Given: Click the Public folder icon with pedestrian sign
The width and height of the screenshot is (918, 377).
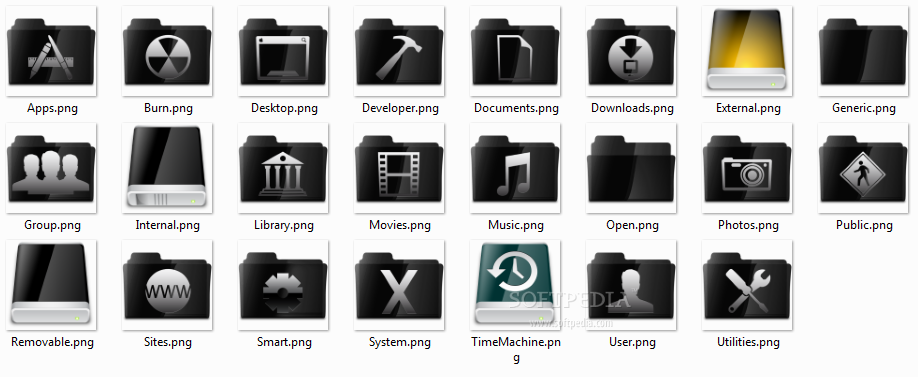Looking at the screenshot, I should tap(862, 168).
